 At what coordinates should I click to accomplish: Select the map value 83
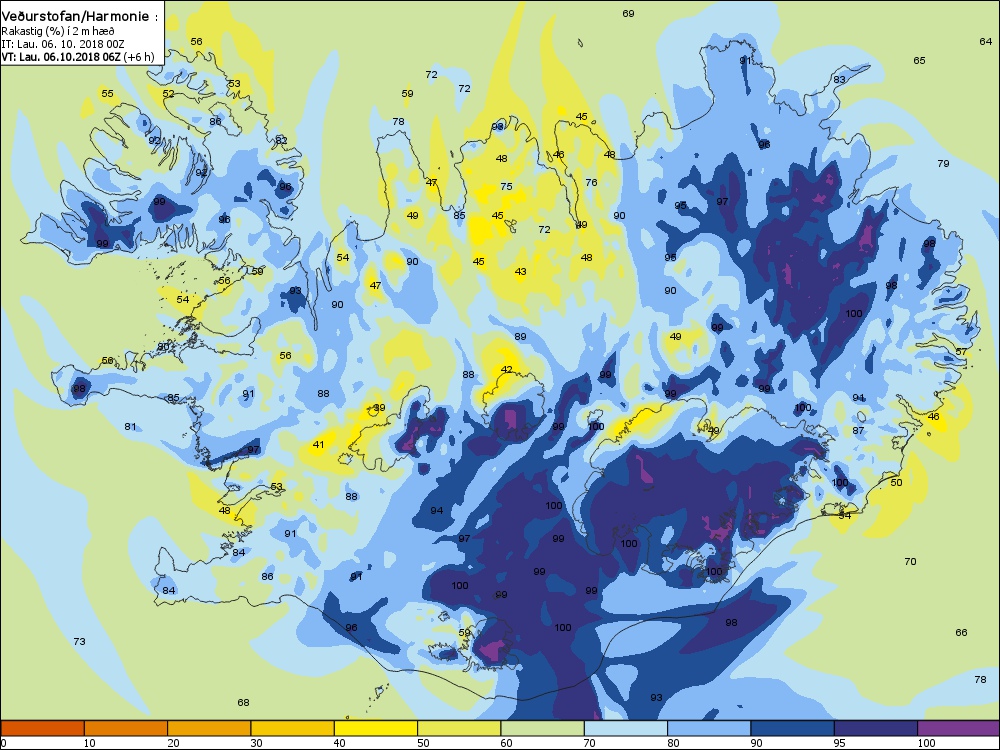pyautogui.click(x=839, y=80)
